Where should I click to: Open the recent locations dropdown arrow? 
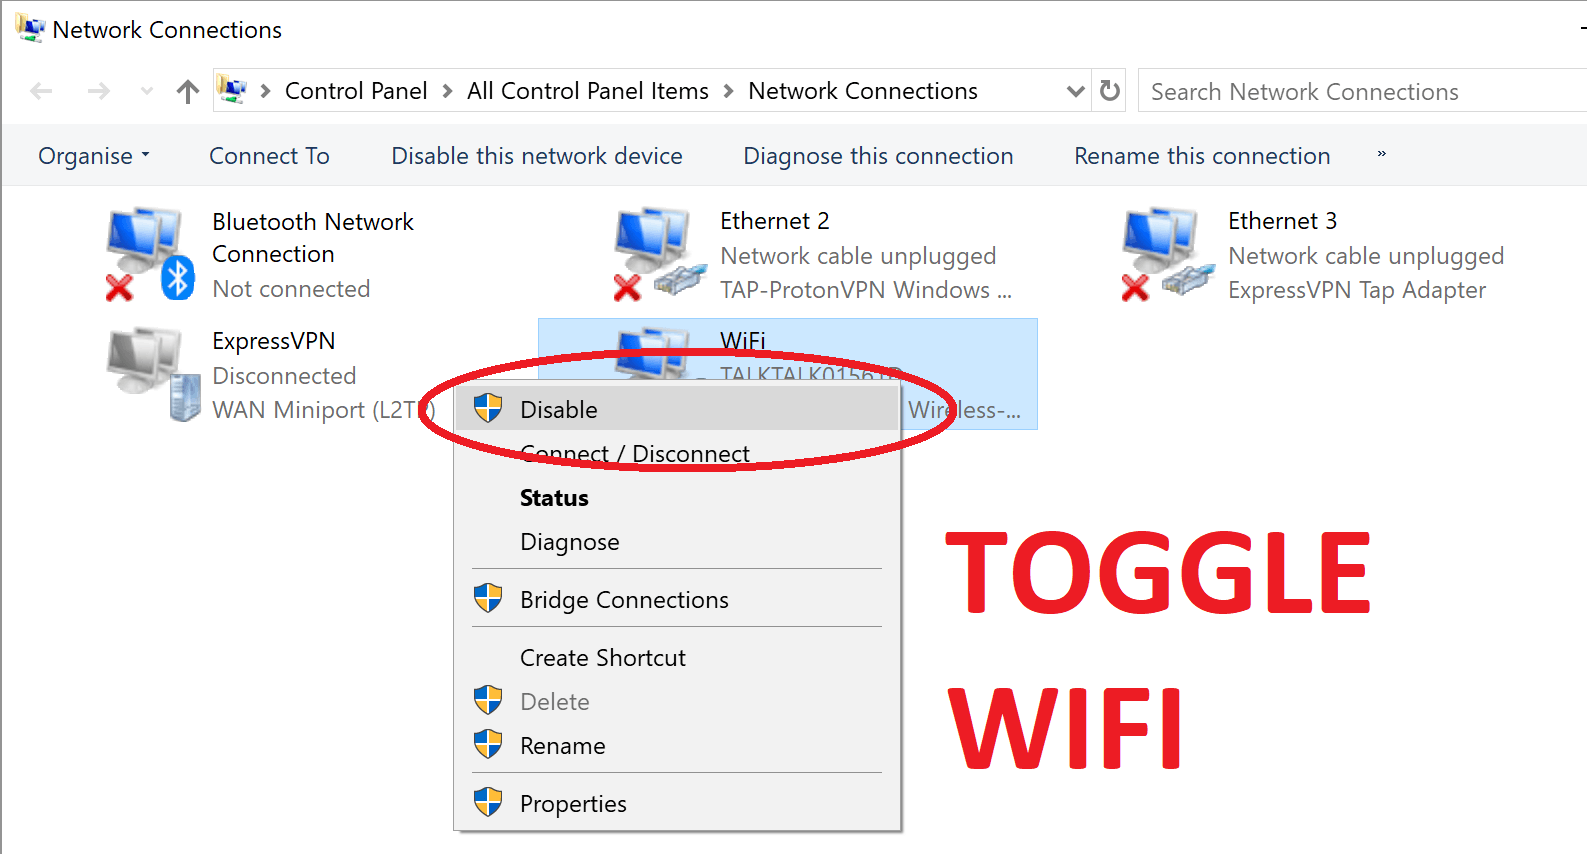(x=147, y=92)
